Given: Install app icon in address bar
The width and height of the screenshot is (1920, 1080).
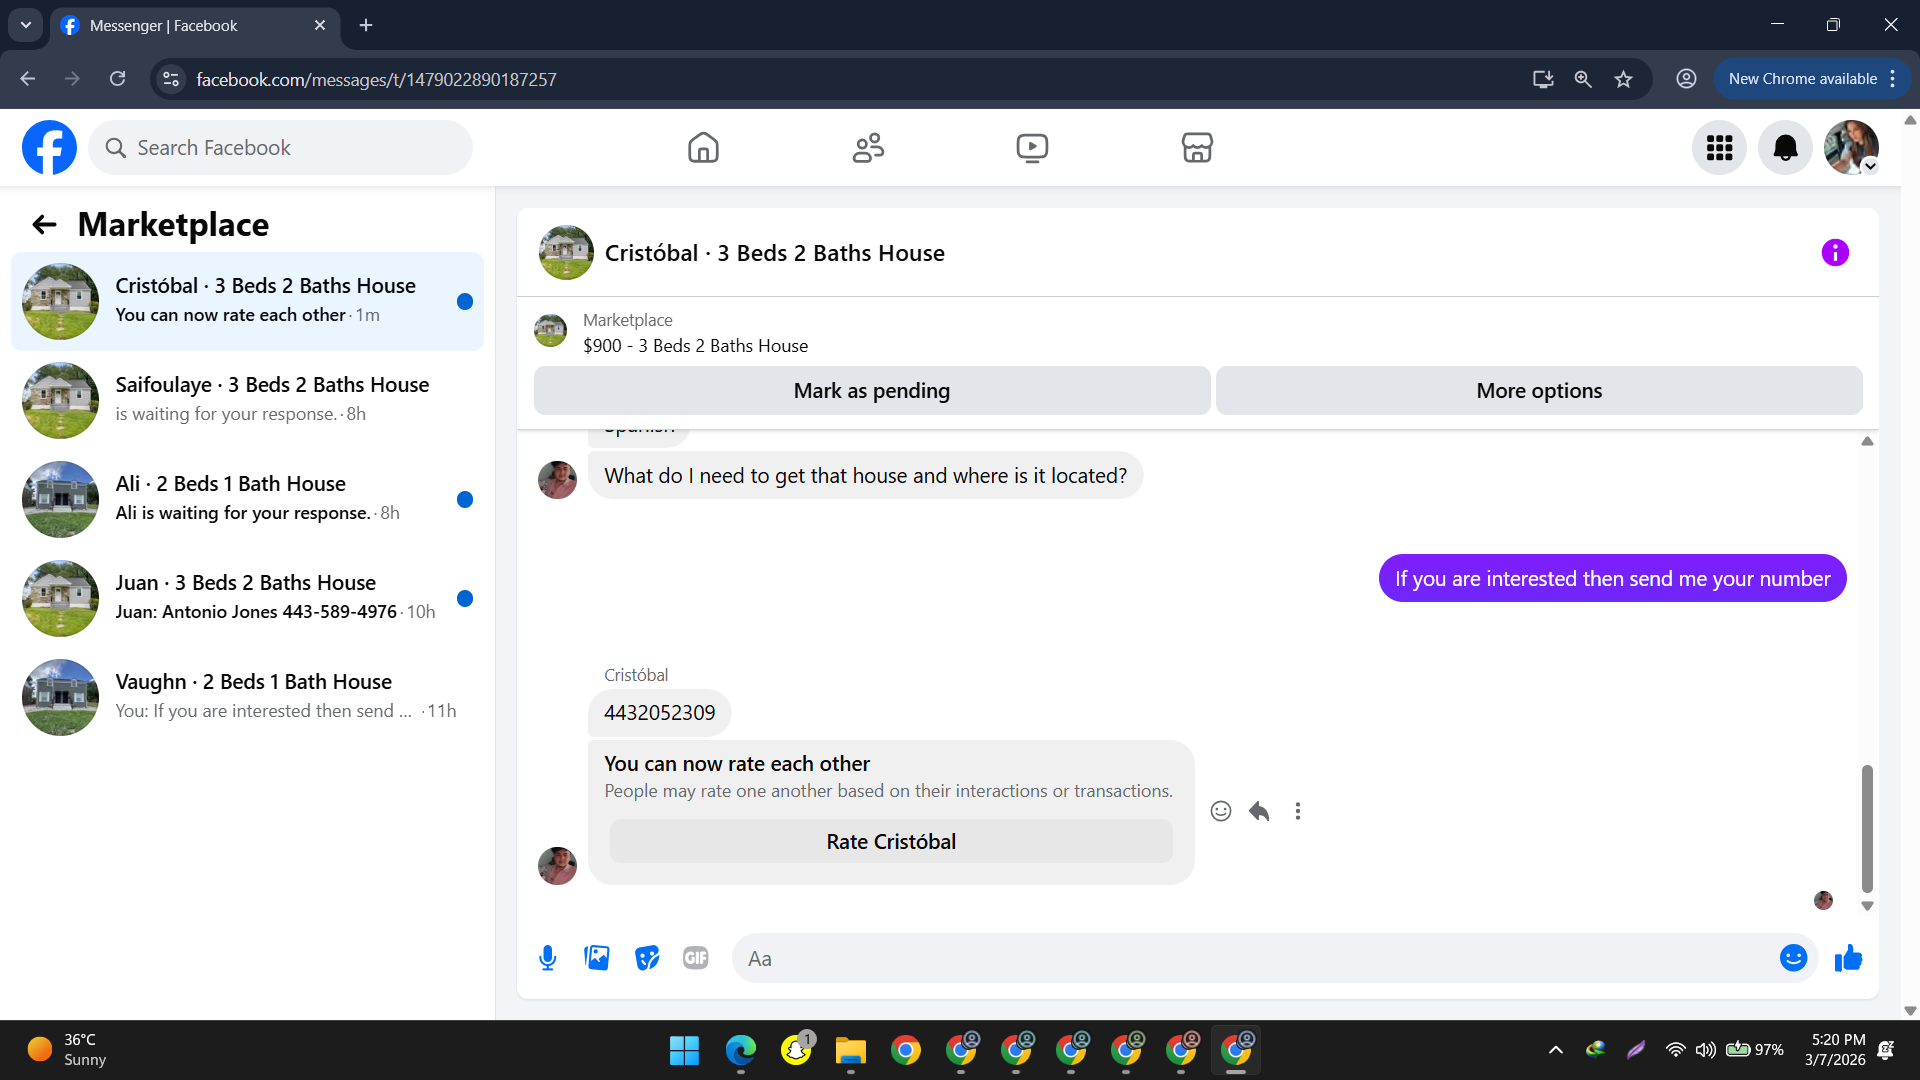Looking at the screenshot, I should (x=1543, y=79).
